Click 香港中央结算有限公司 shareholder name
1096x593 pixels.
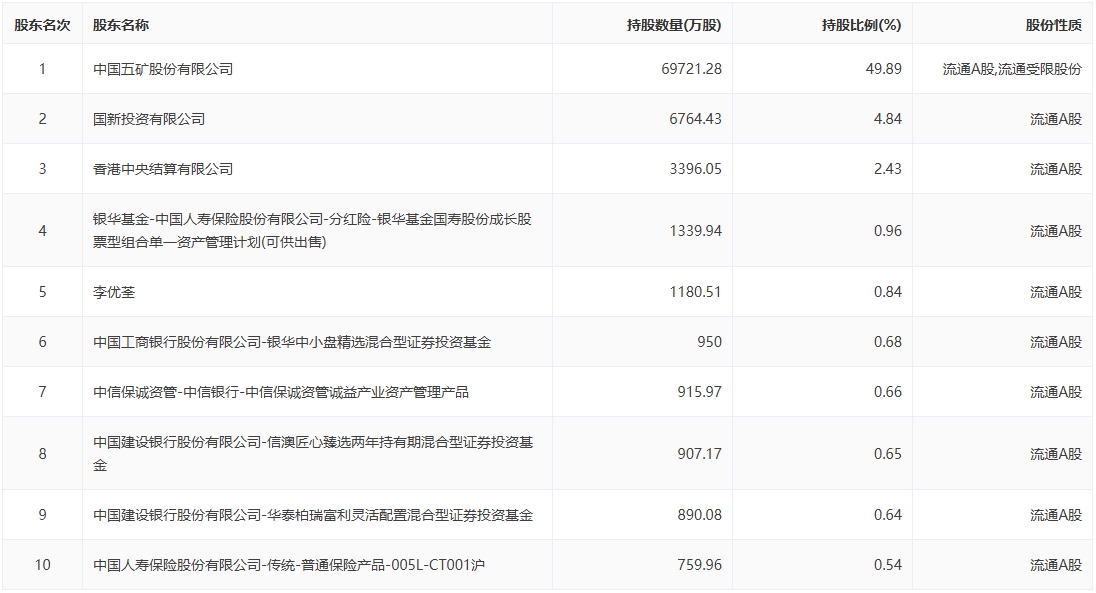pyautogui.click(x=163, y=169)
